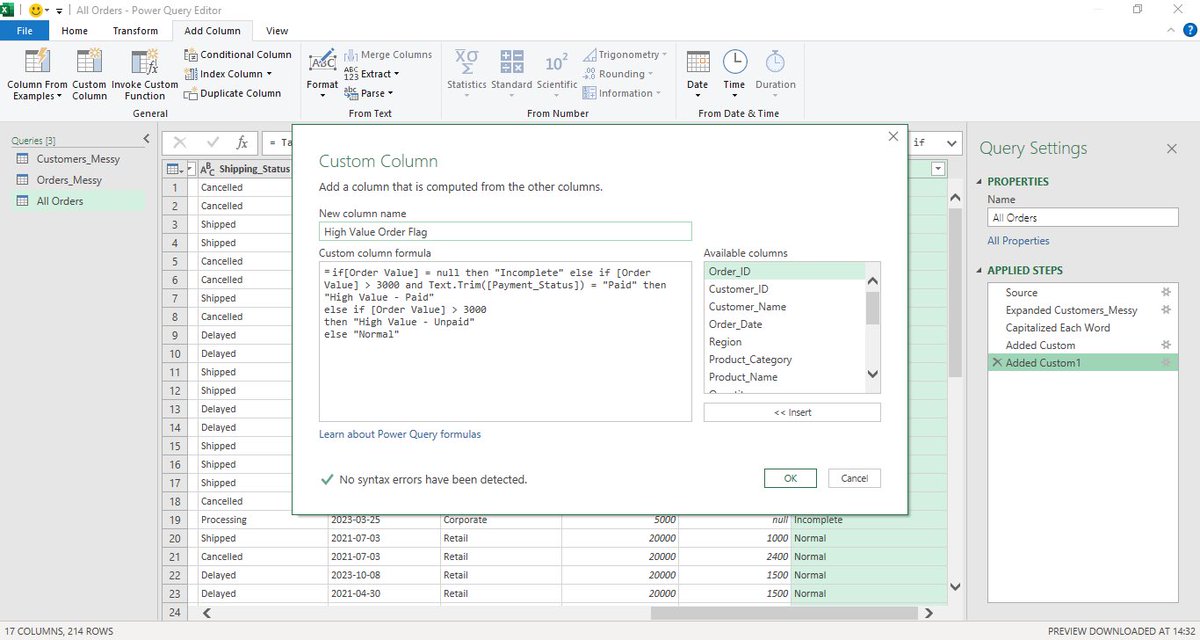Switch to the Transform ribbon tab

[x=135, y=30]
